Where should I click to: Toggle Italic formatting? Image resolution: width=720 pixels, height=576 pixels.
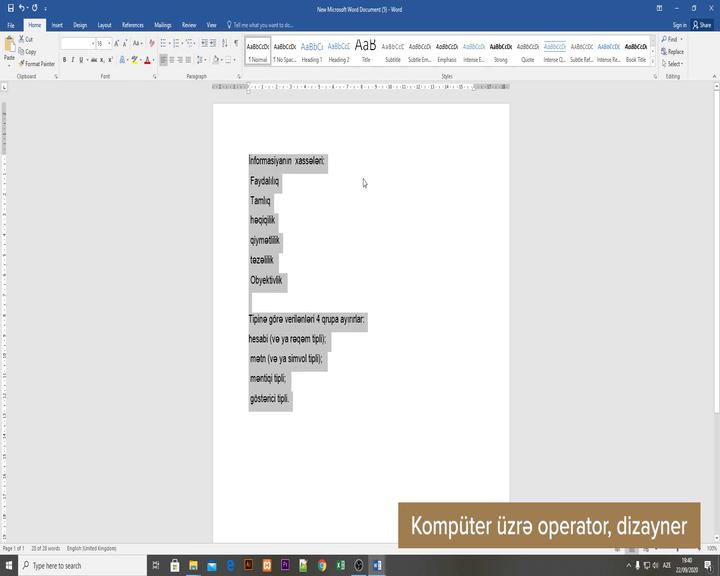pos(73,60)
